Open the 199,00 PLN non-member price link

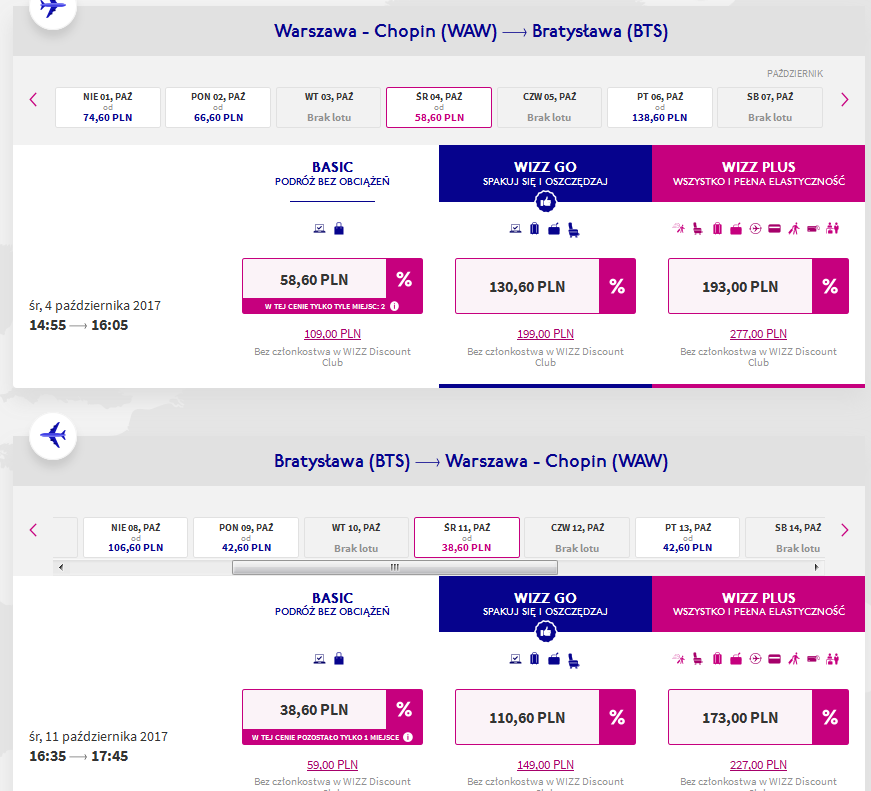(545, 334)
